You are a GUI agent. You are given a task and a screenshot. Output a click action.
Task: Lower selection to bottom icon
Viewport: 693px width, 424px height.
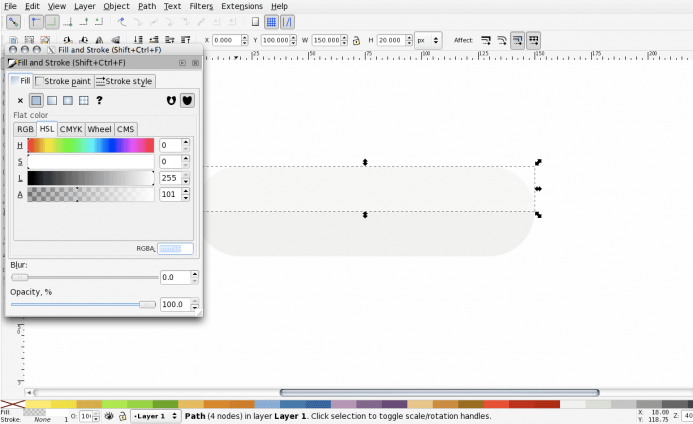point(138,40)
